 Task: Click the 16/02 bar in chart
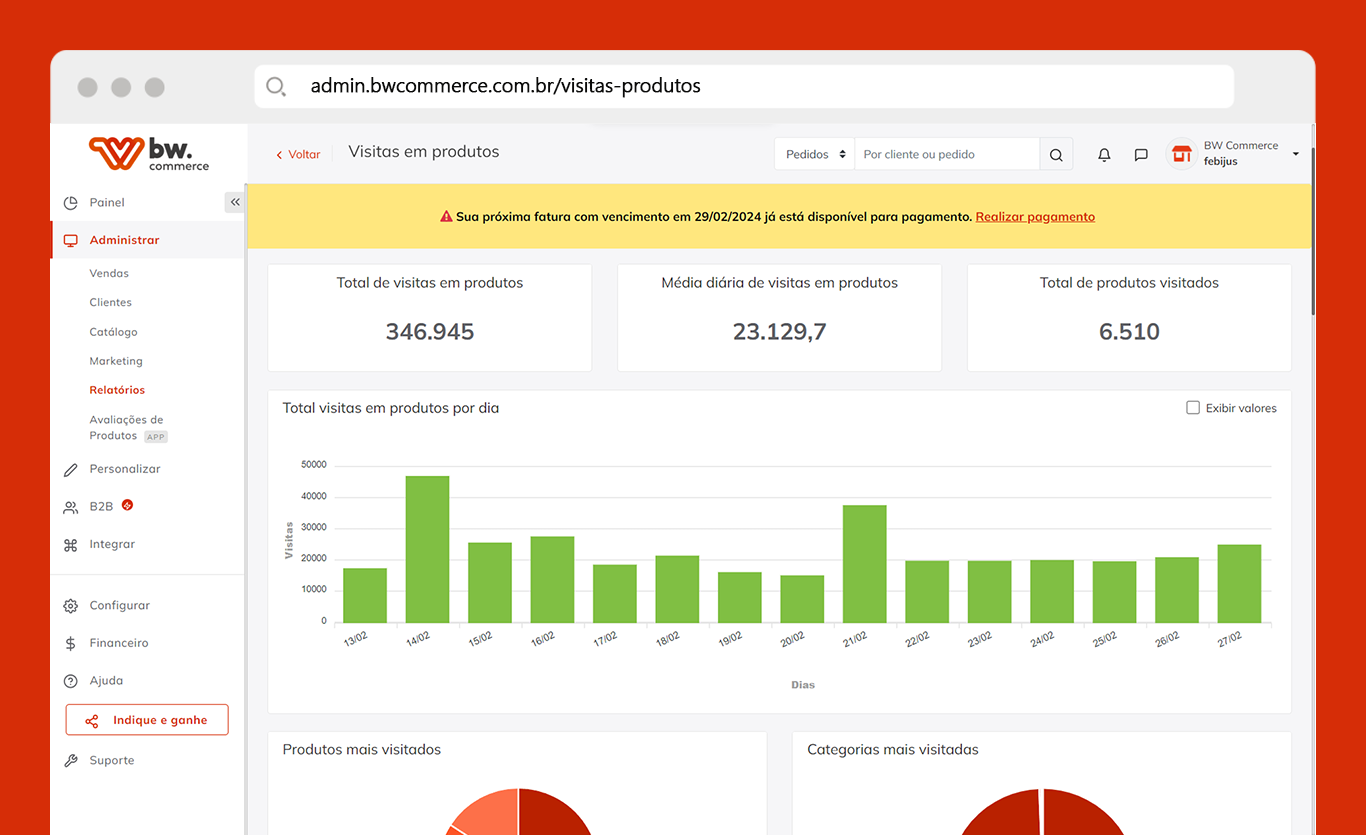pyautogui.click(x=552, y=579)
